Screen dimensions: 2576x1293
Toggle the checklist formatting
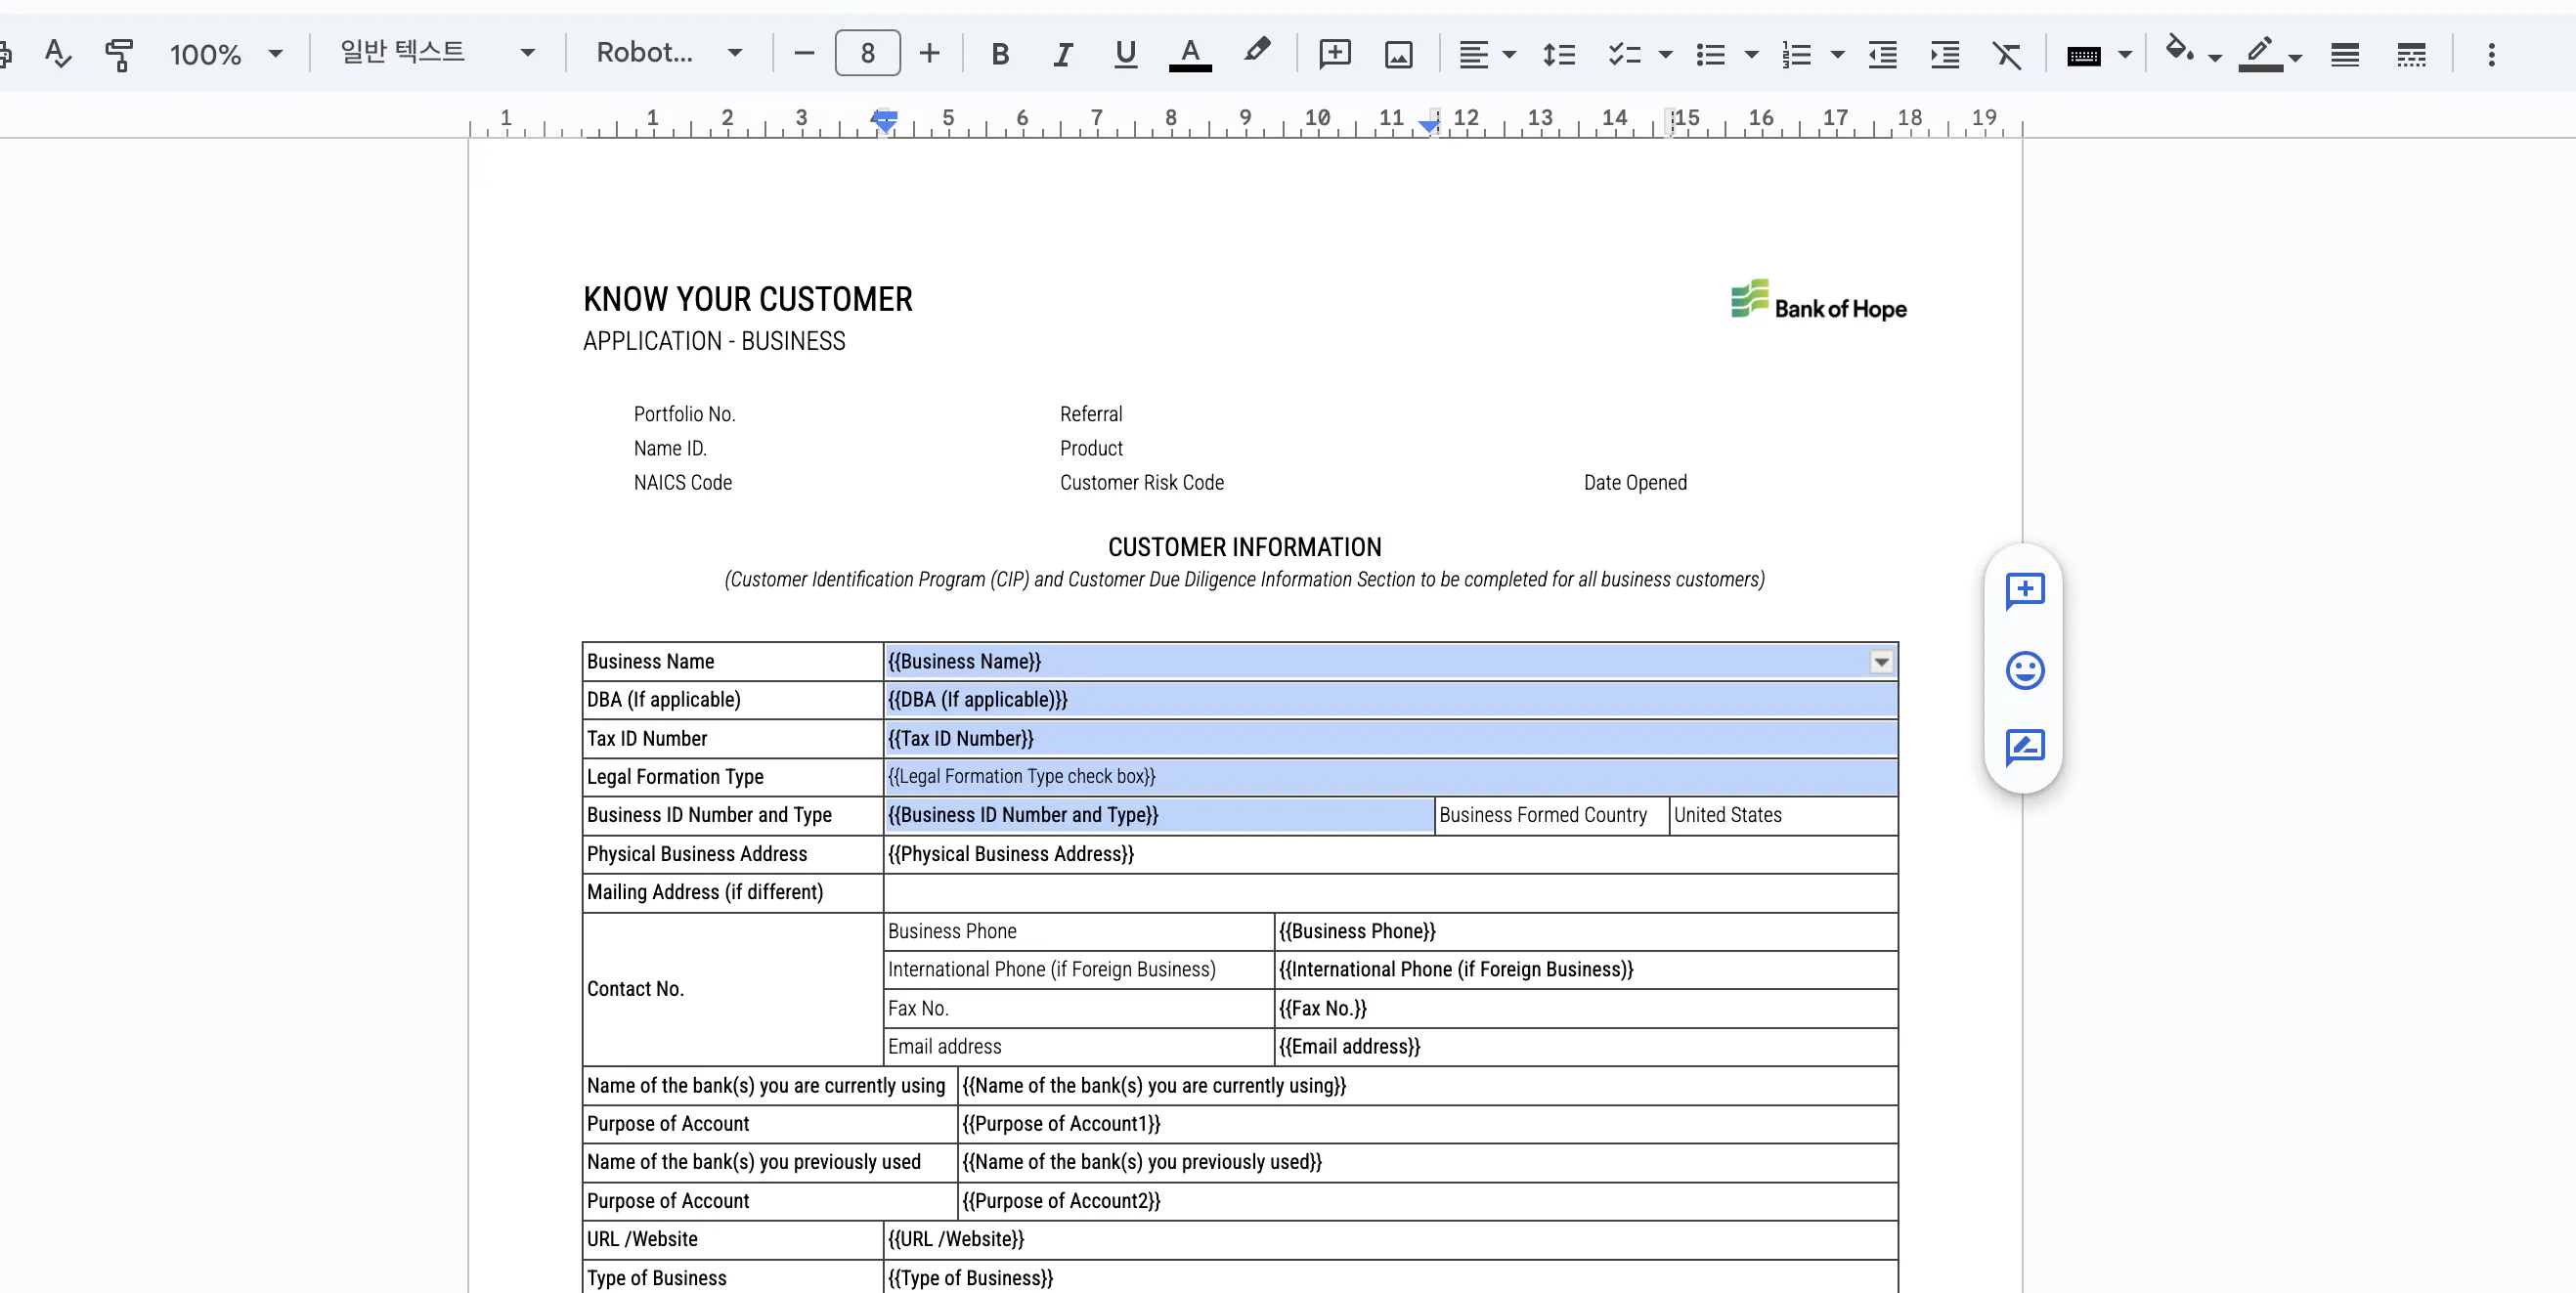point(1624,54)
